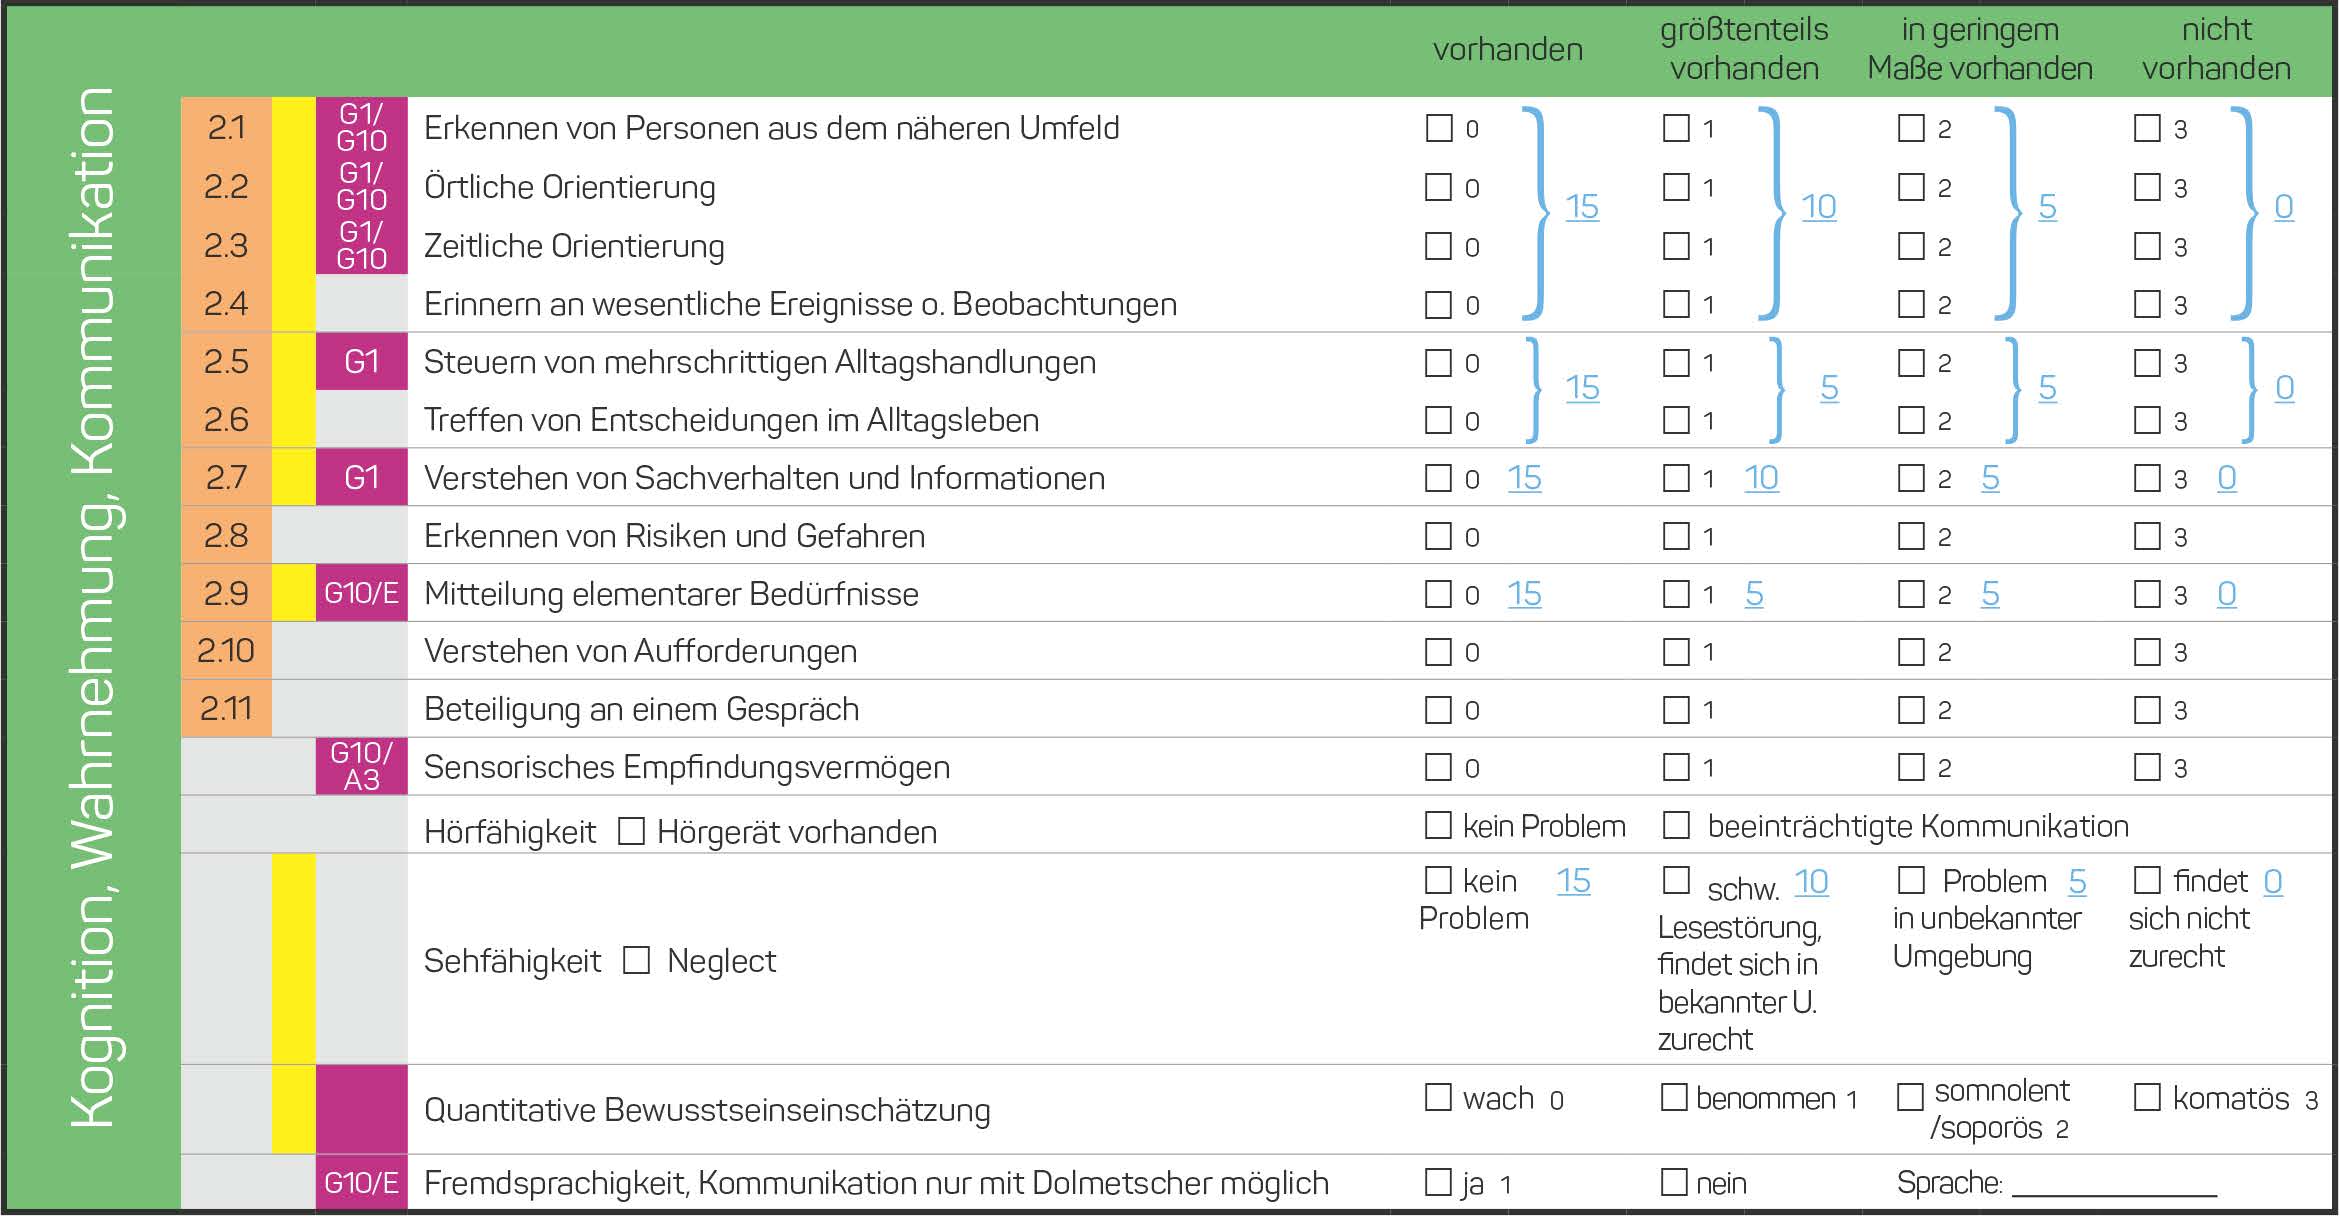
Task: Open link 15 in Mitteilung elementarer Bedürfnisse row
Action: click(x=1524, y=594)
